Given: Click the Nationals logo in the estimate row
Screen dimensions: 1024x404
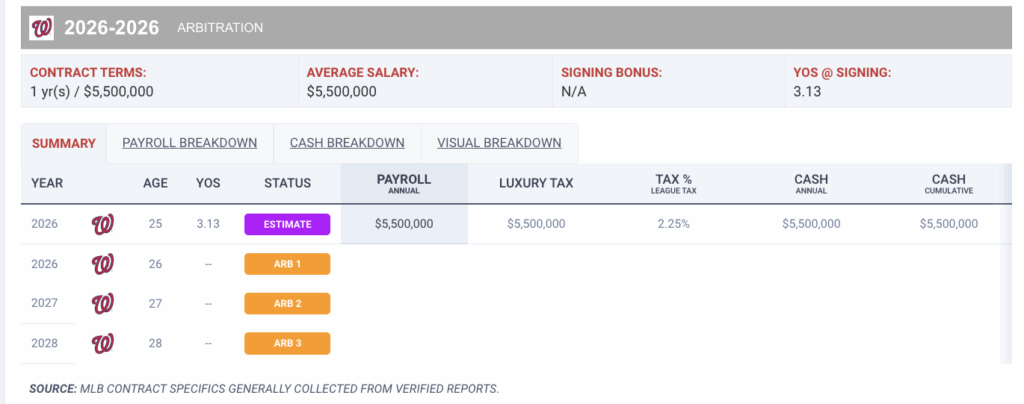Looking at the screenshot, I should pyautogui.click(x=103, y=224).
